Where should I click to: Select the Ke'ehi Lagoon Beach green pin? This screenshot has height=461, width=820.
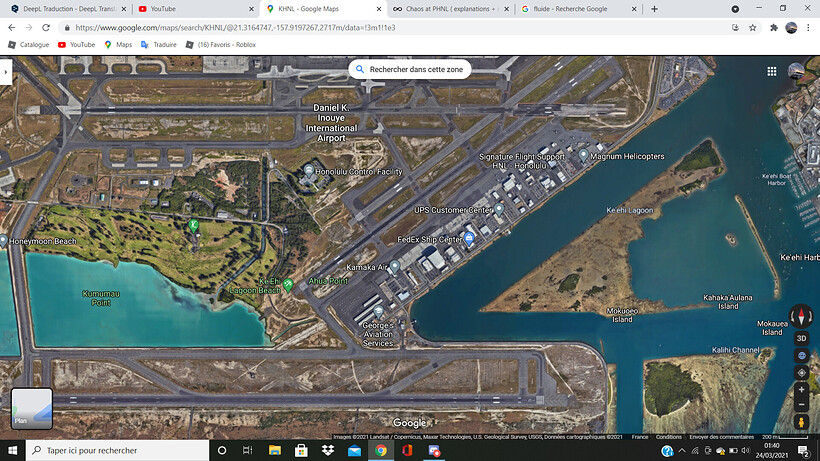(x=288, y=285)
